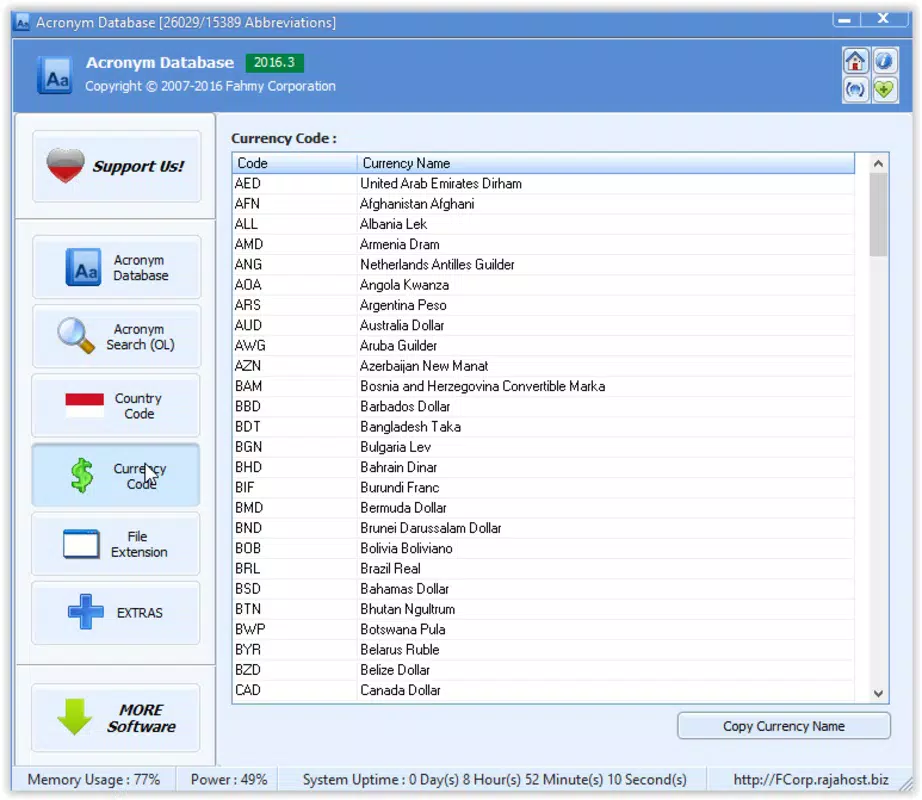The width and height of the screenshot is (922, 800).
Task: Click System Uptime status entry
Action: click(495, 779)
